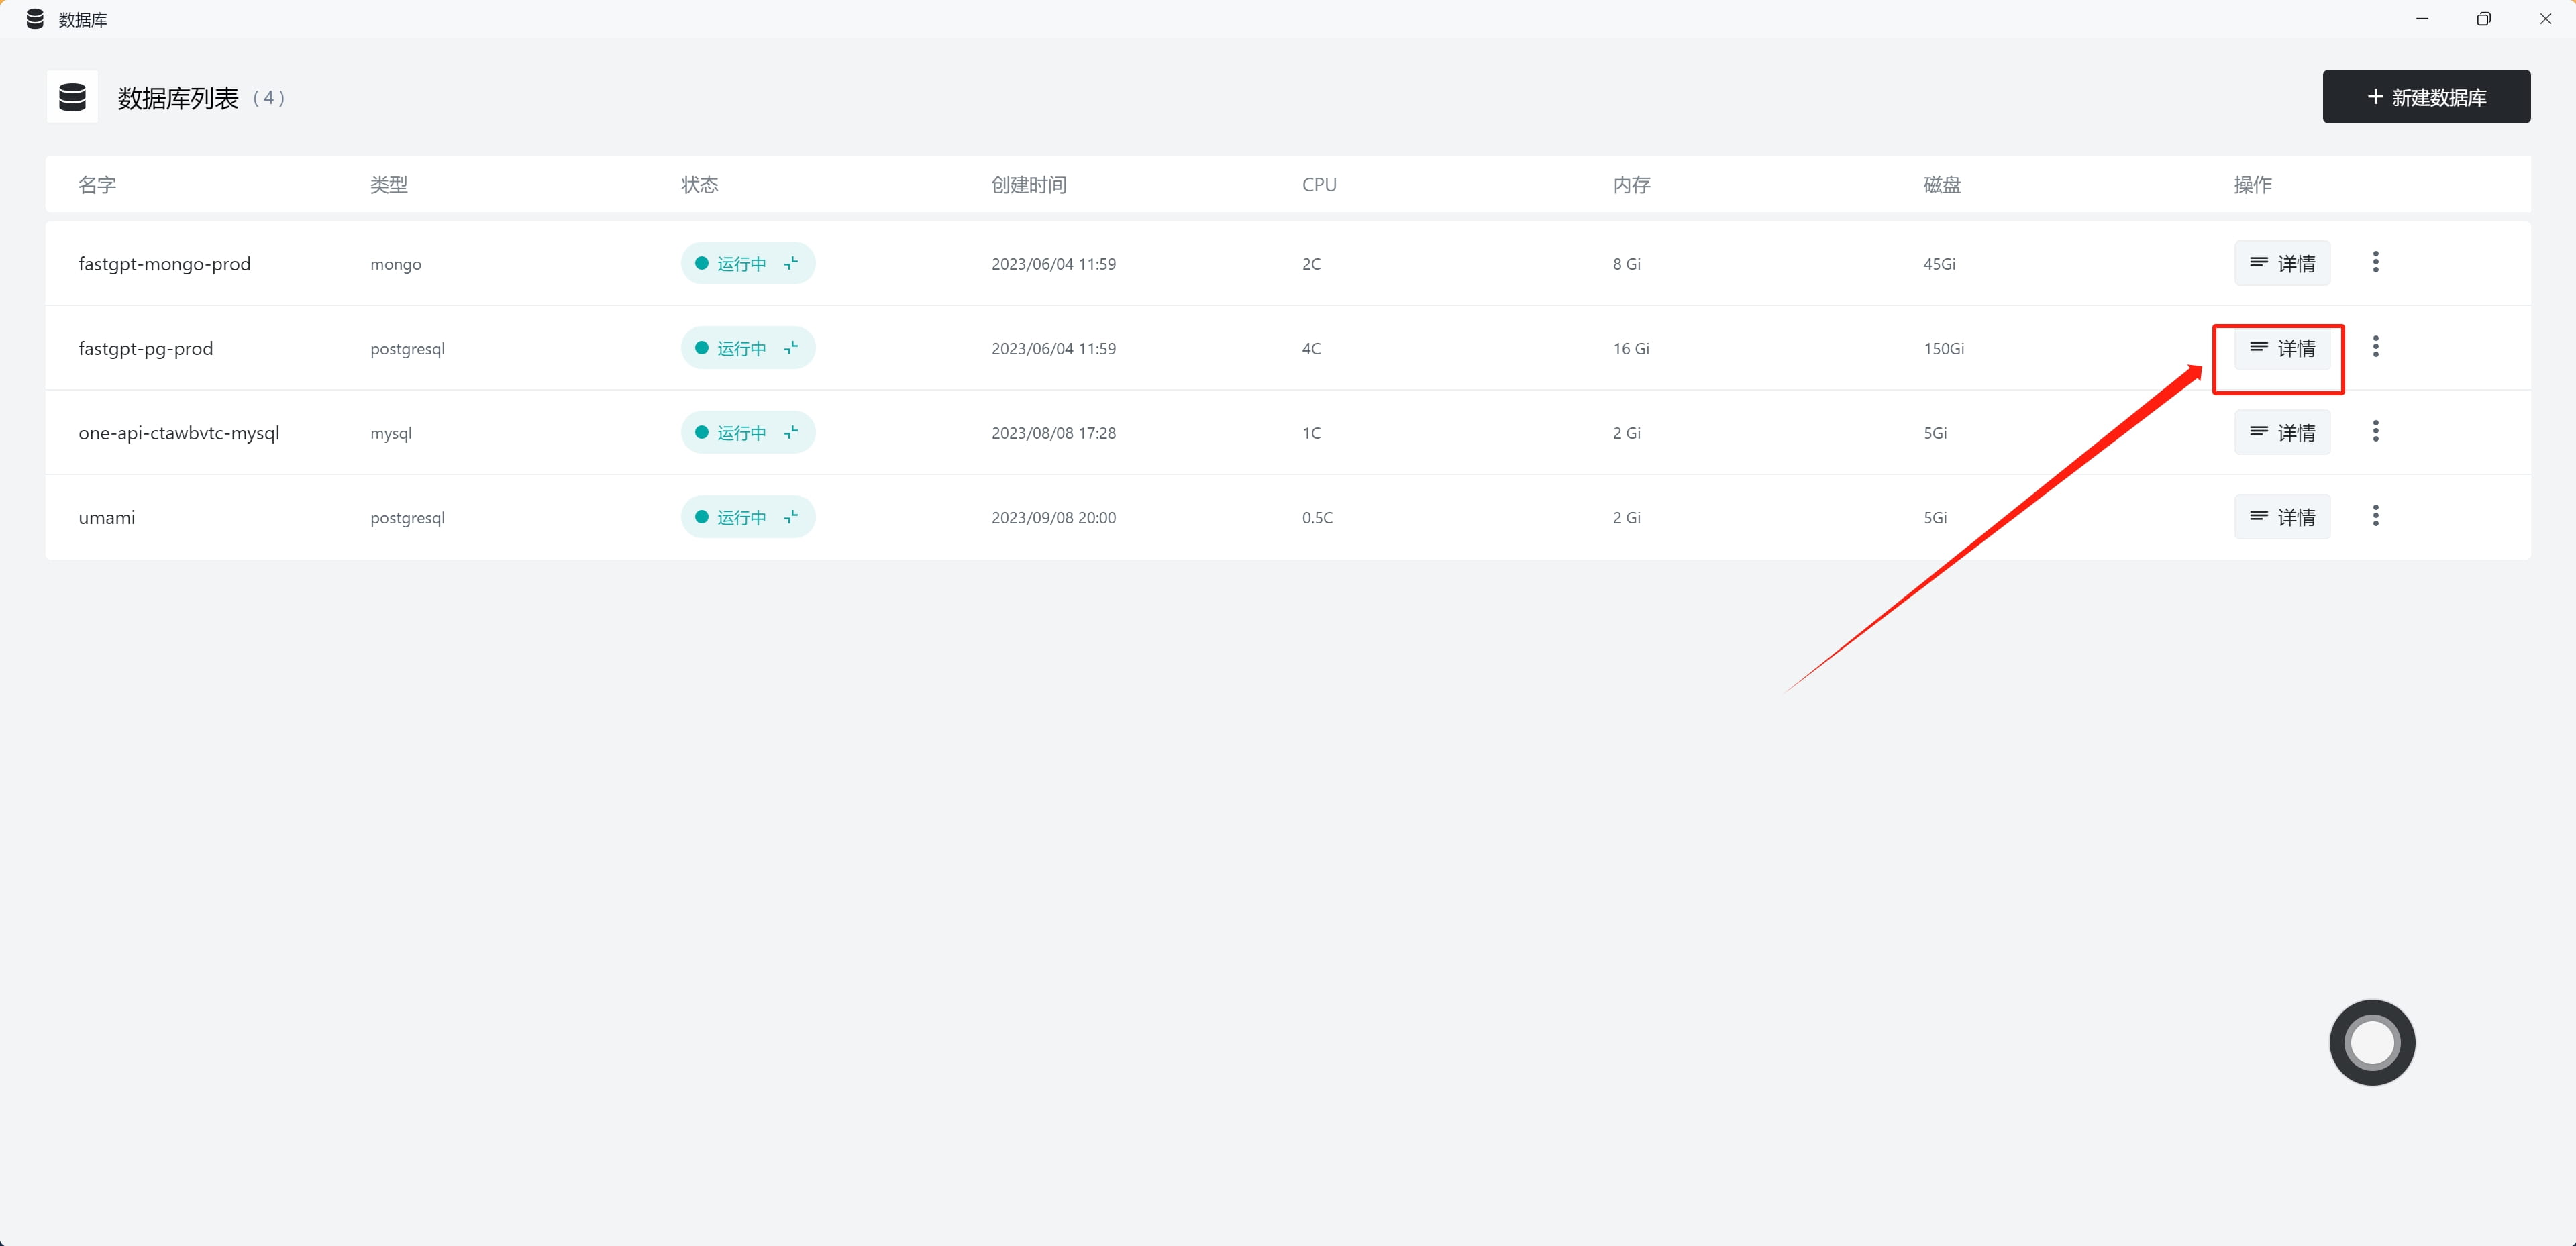2576x1246 pixels.
Task: Open three-dot menu for umami database
Action: pyautogui.click(x=2375, y=516)
